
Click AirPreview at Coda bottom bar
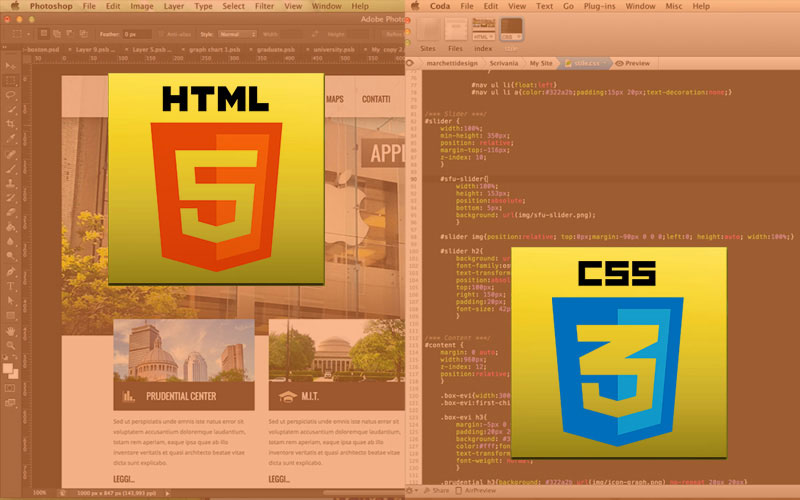476,490
